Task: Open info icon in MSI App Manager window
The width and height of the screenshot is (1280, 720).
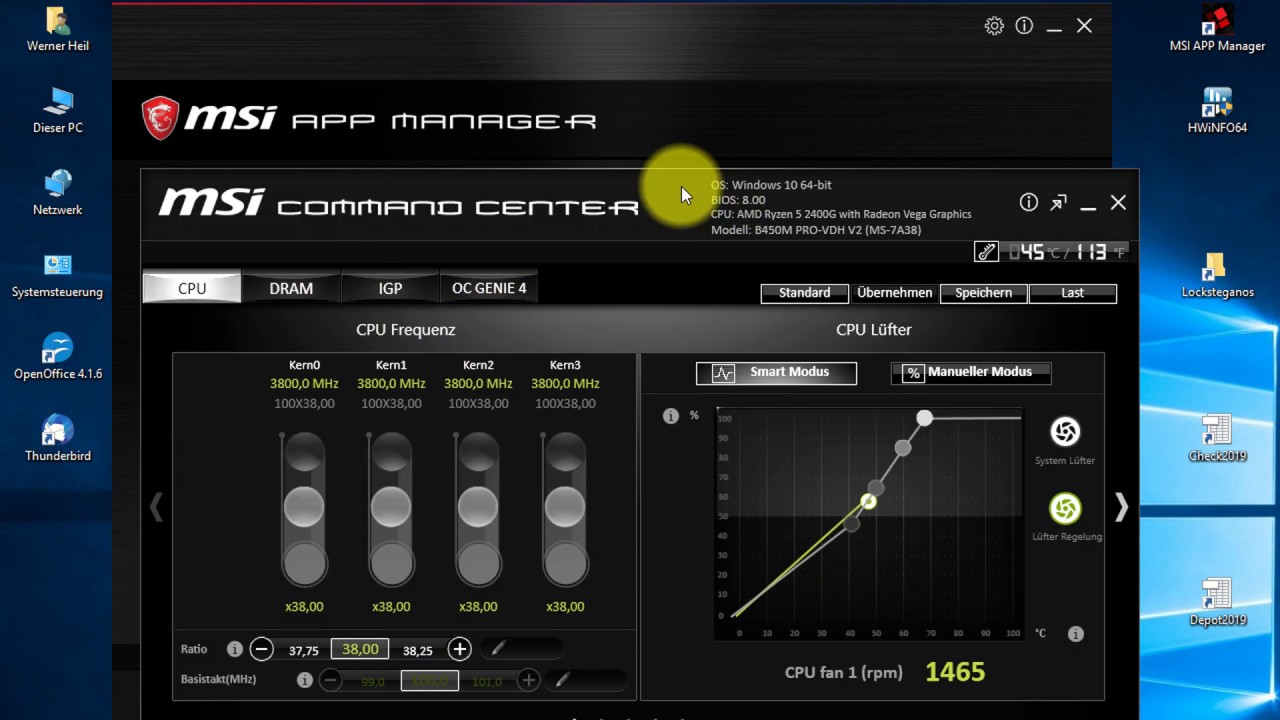Action: coord(1024,26)
